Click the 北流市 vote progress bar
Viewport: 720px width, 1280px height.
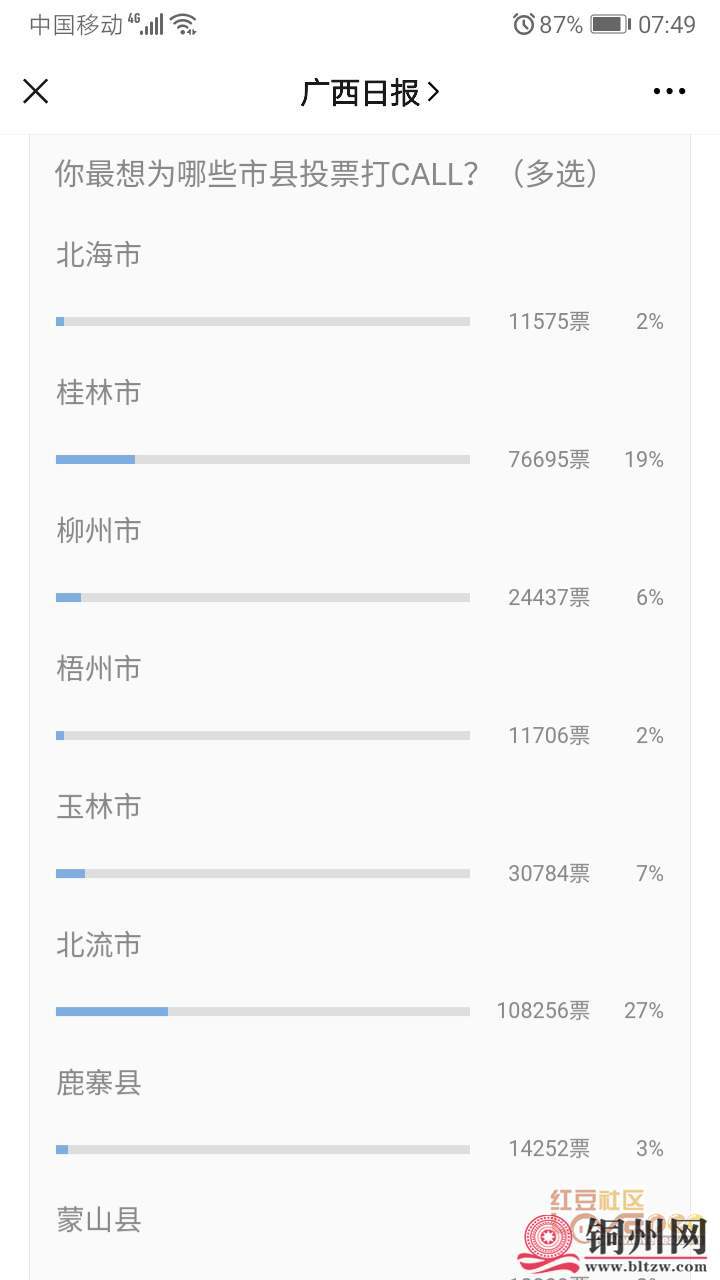point(263,1011)
